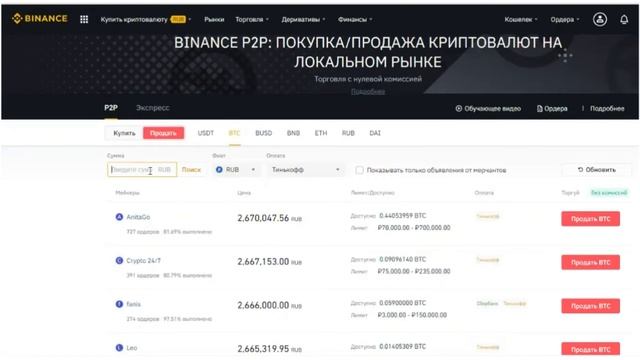Open the user profile icon
The image size is (640, 360).
point(600,19)
